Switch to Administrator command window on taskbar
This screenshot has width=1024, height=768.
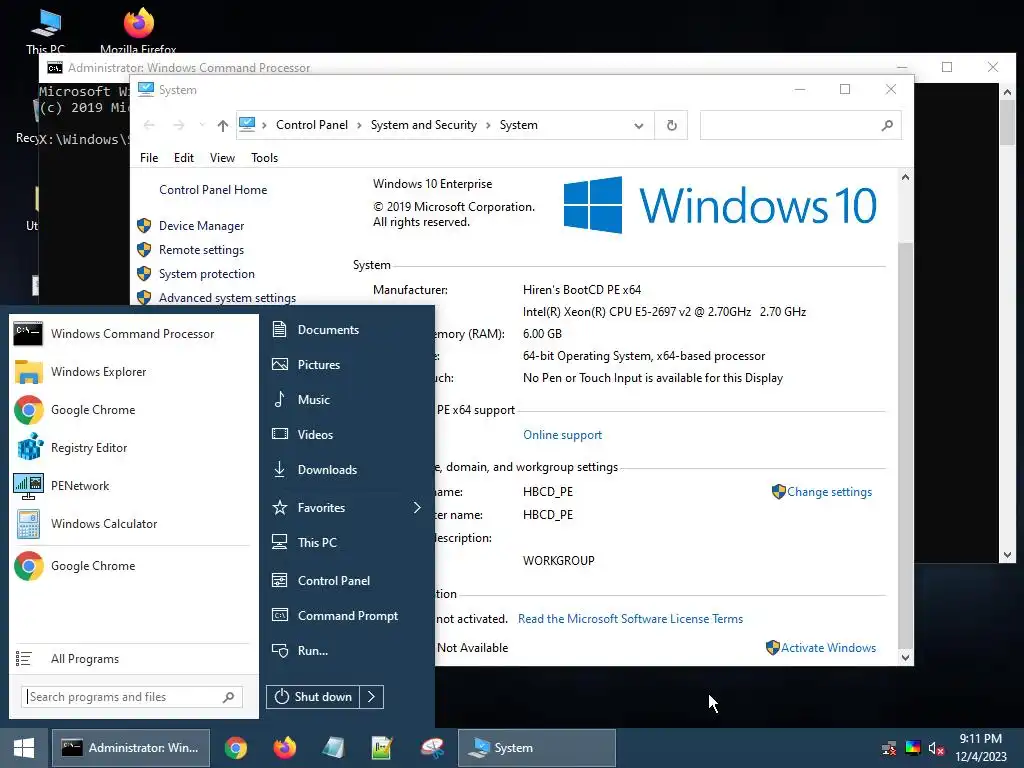coord(131,748)
